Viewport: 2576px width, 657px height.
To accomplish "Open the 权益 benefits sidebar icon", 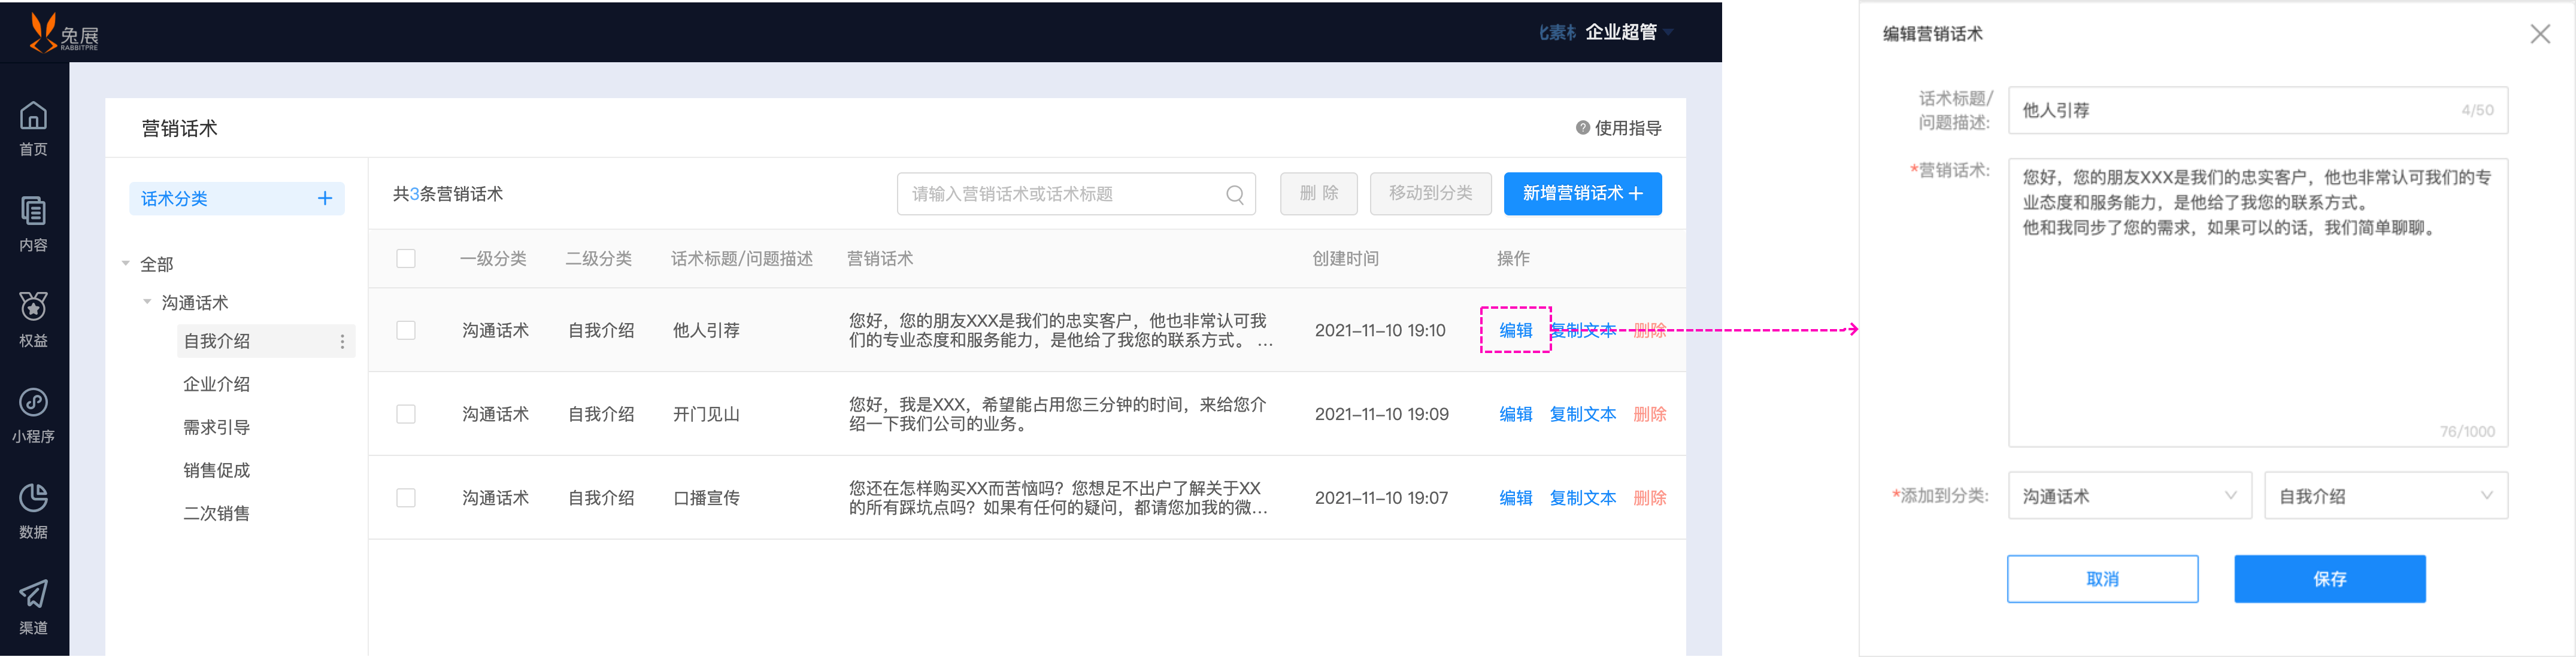I will [33, 320].
